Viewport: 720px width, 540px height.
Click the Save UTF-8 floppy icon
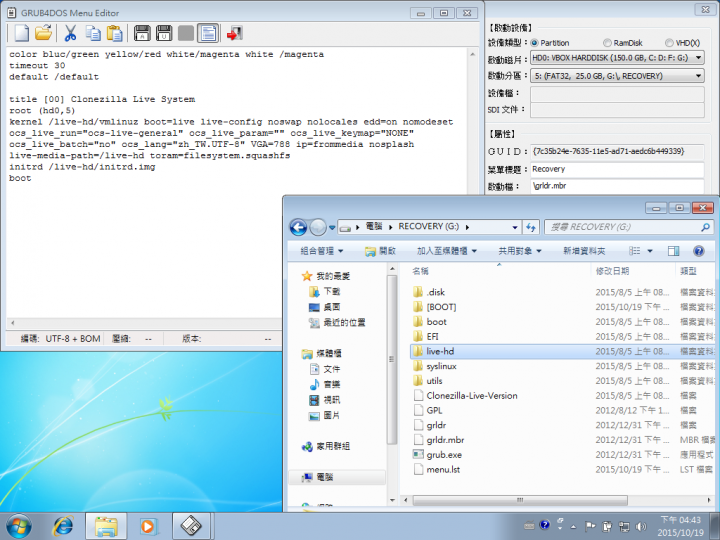tap(164, 33)
